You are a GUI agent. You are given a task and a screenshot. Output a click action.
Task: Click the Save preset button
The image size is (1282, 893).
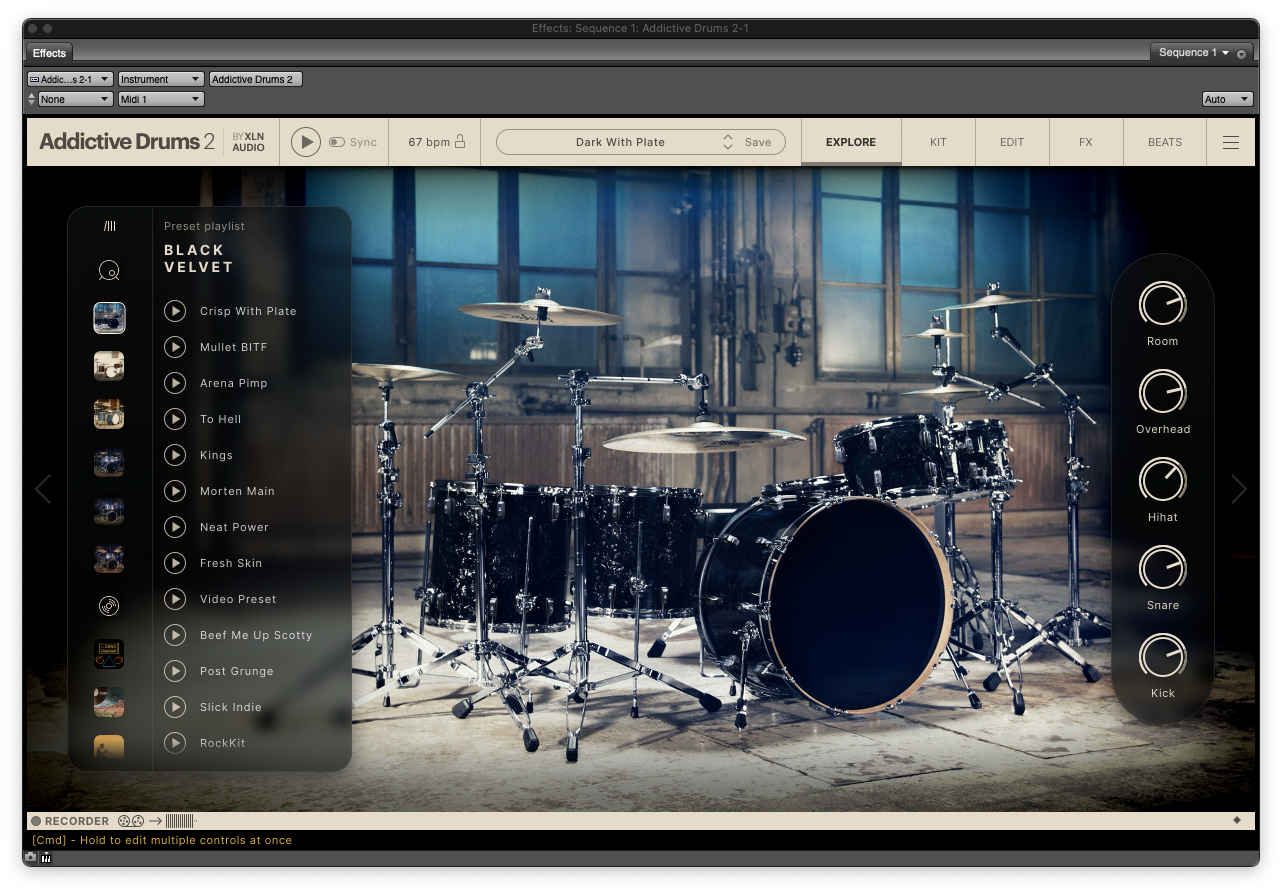tap(758, 142)
